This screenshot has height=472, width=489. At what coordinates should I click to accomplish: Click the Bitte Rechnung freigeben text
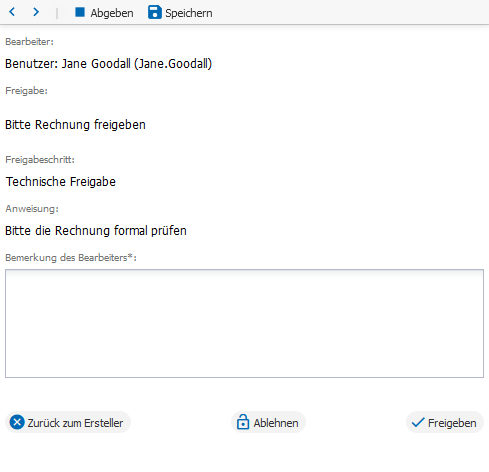click(75, 125)
